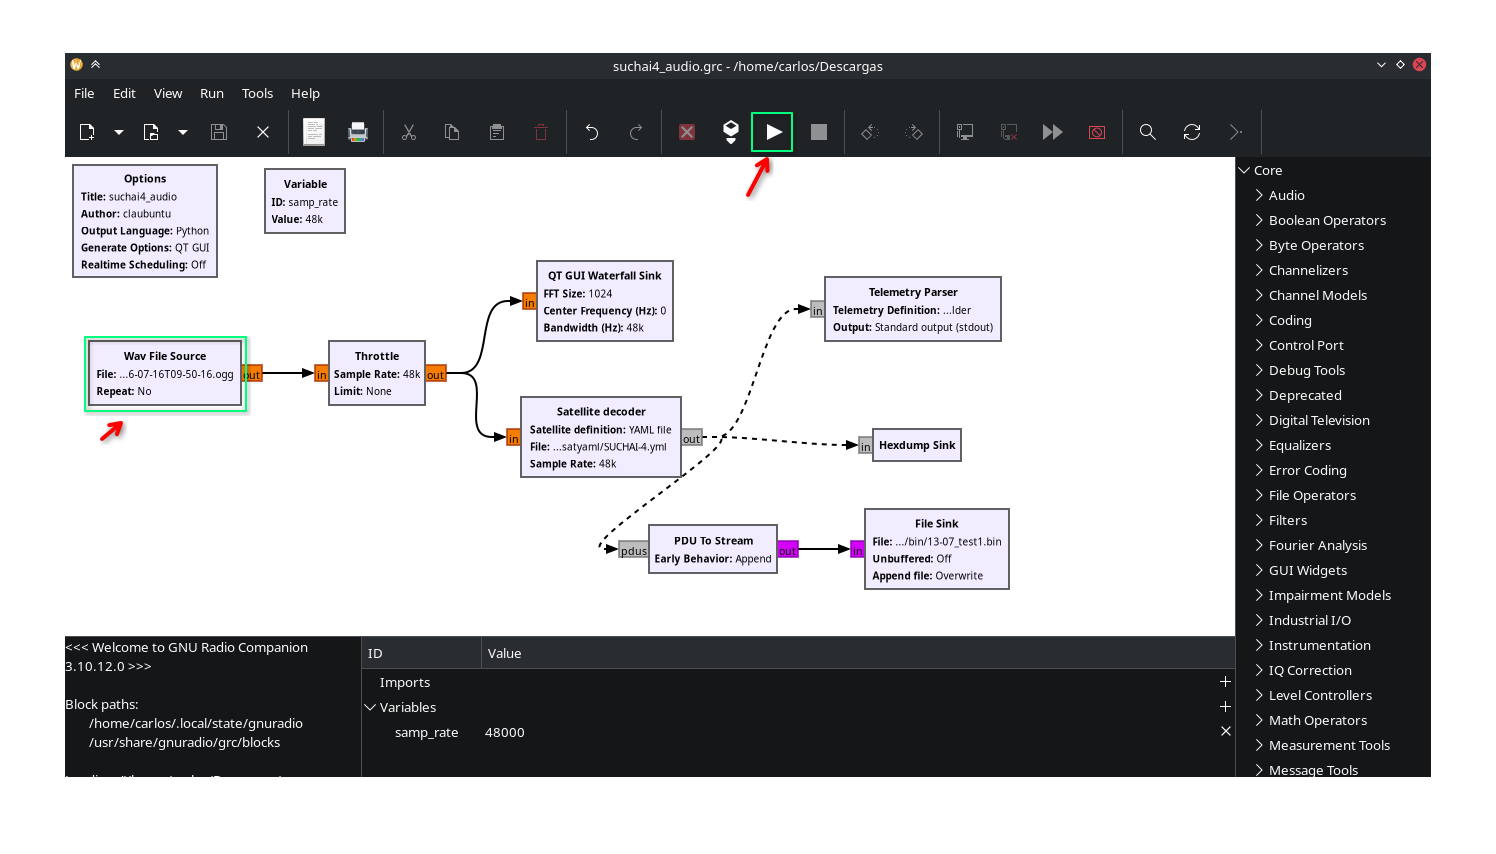Select the samp_rate value 48000 cell
The width and height of the screenshot is (1496, 854).
point(505,732)
